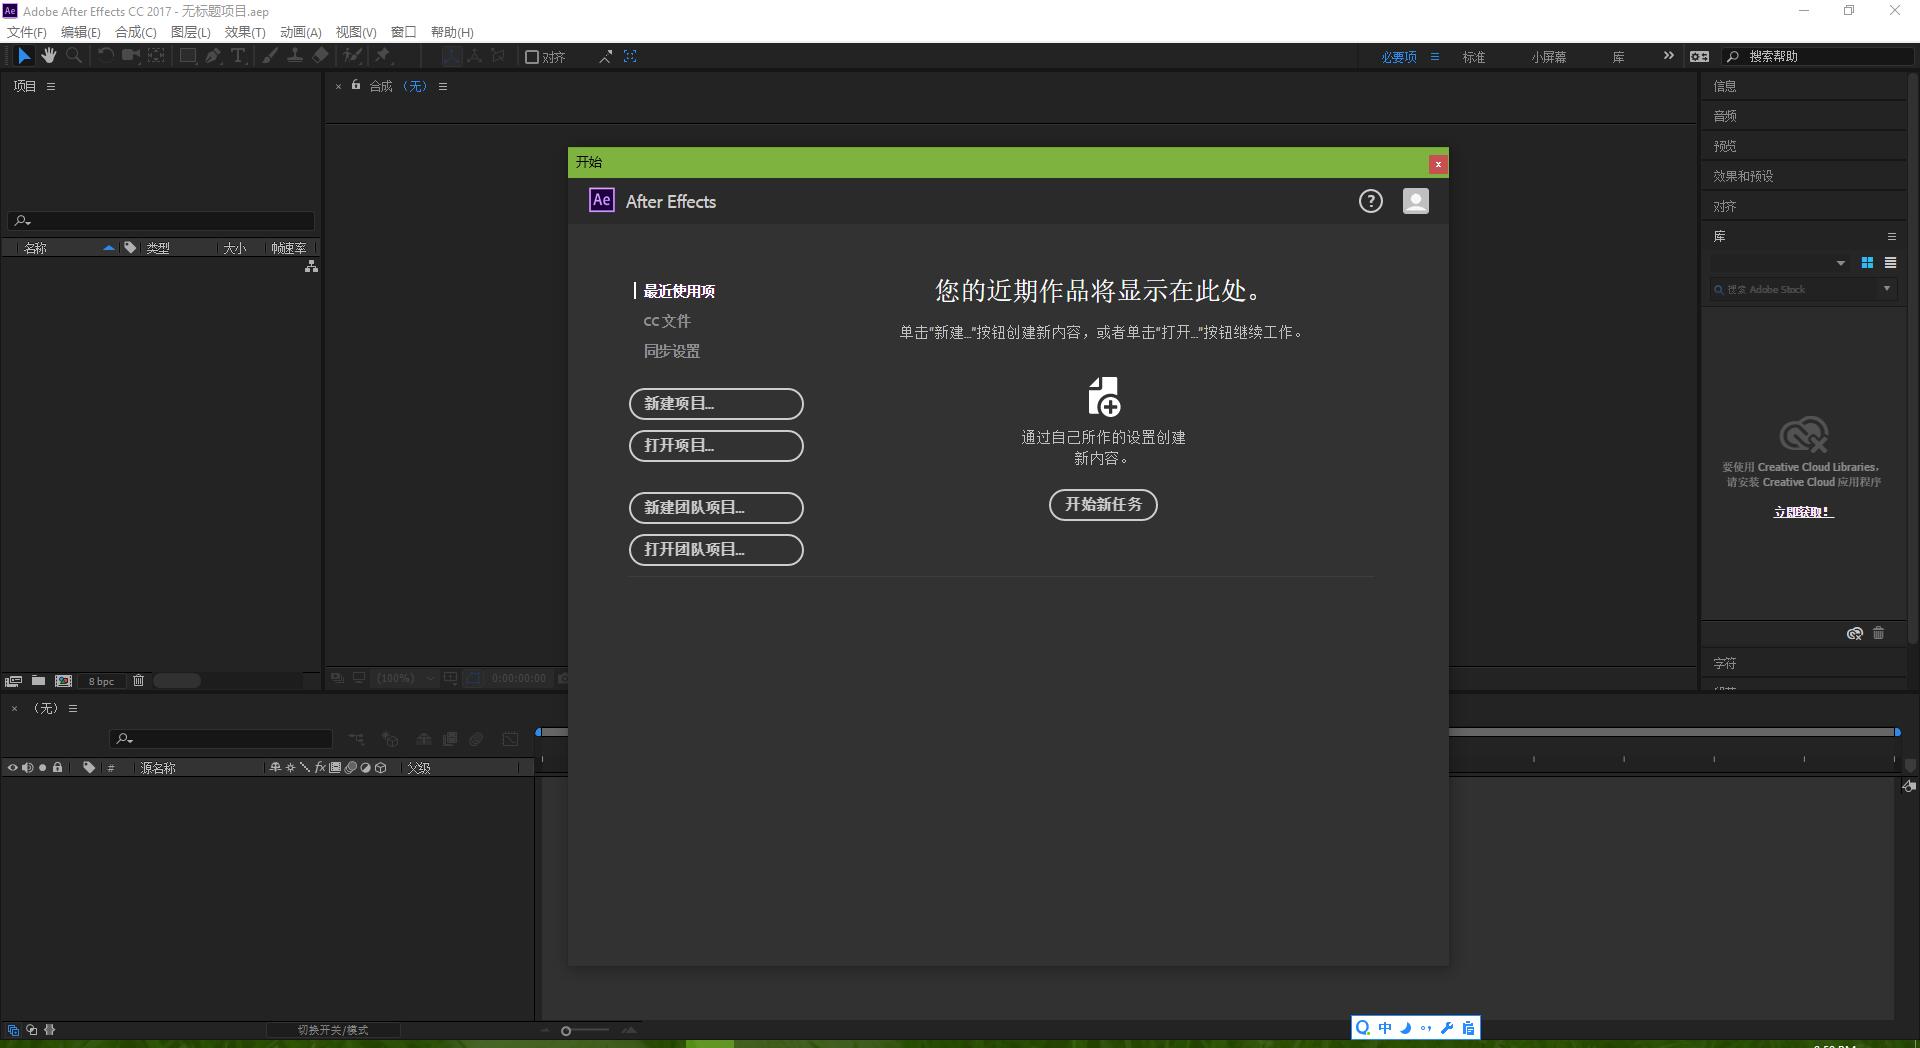Viewport: 1920px width, 1048px height.
Task: Select CC文件 in Start dialog
Action: point(667,321)
